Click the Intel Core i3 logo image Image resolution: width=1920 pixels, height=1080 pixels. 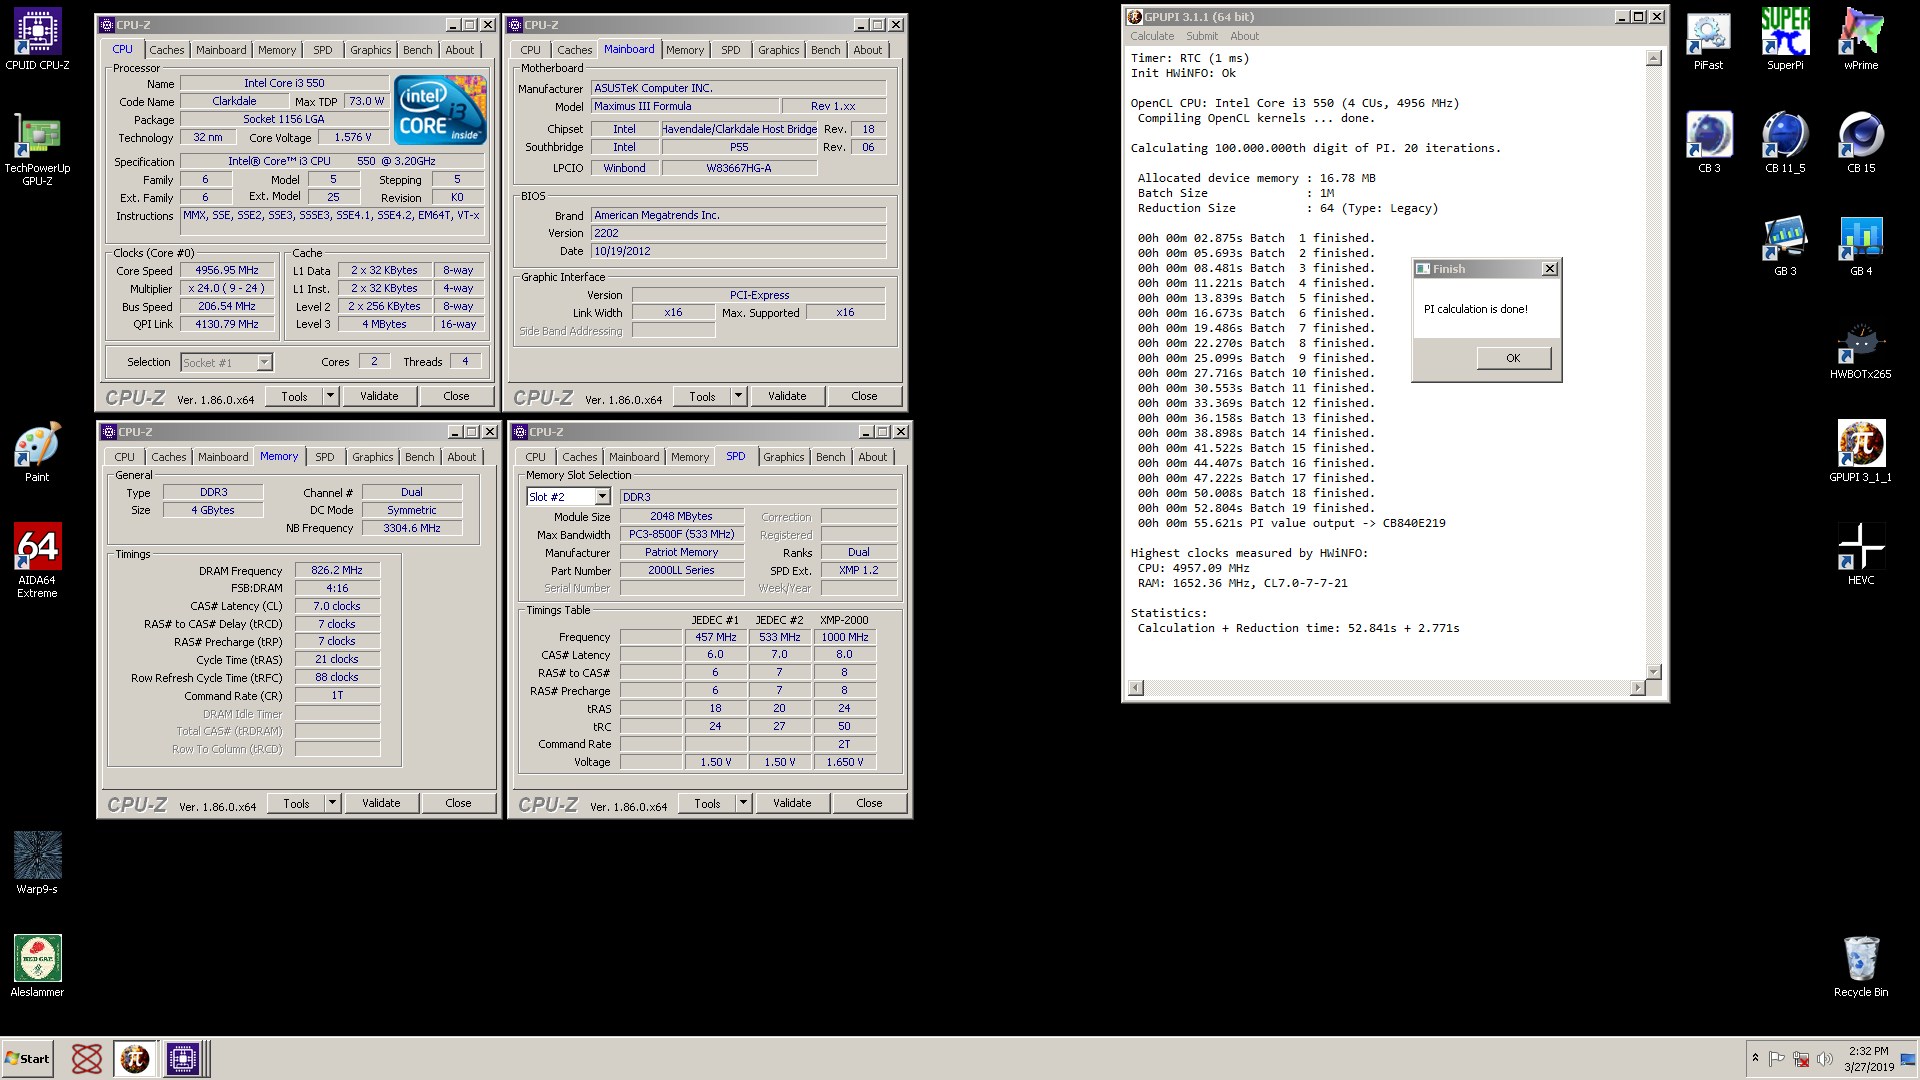point(440,109)
